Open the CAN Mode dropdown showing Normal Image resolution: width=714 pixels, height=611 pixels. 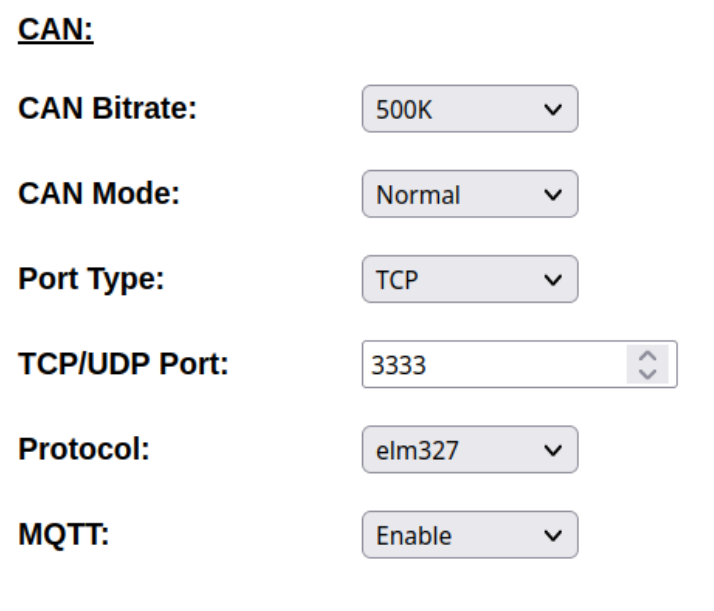pos(470,194)
